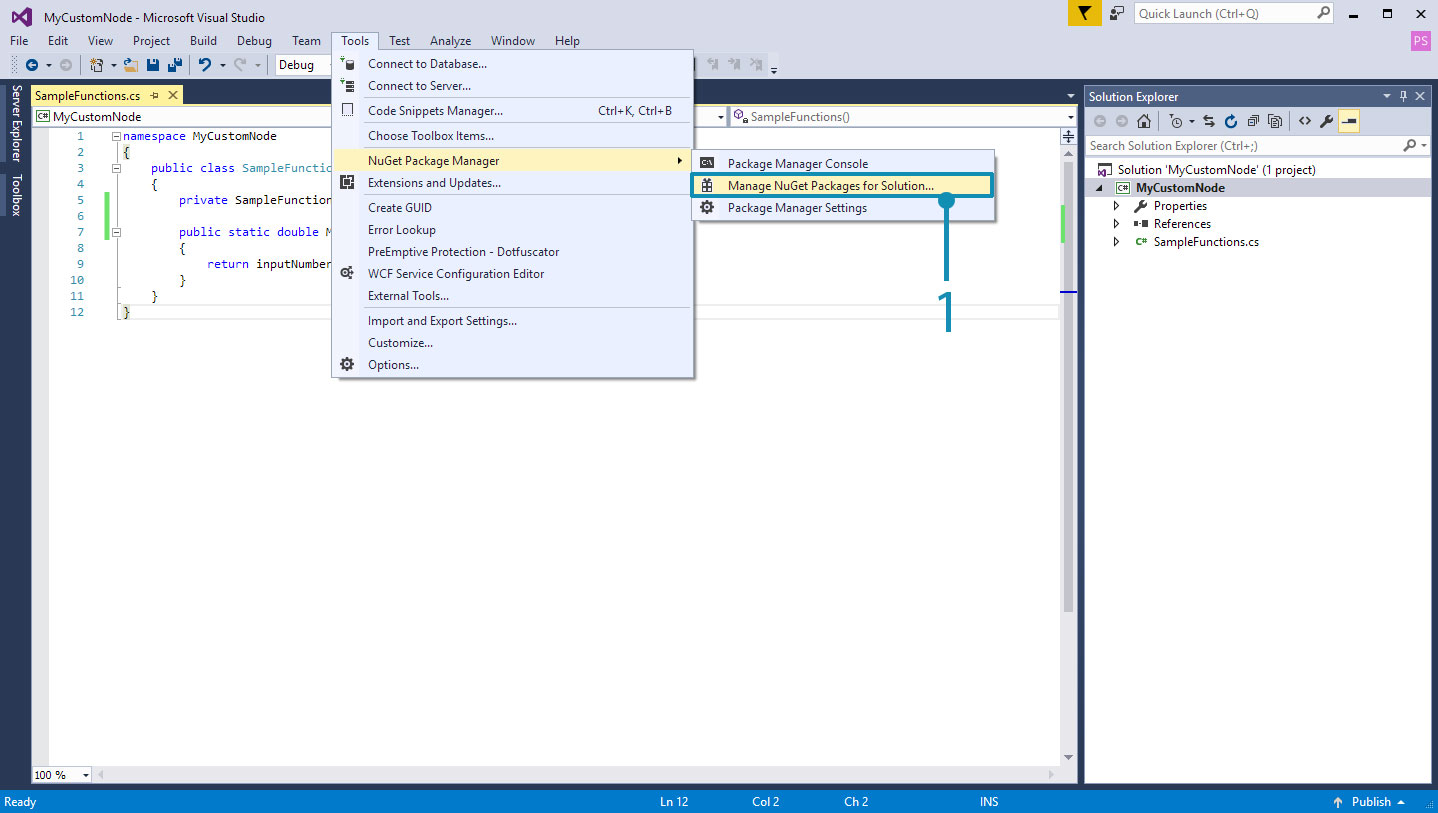1438x813 pixels.
Task: Open the Analyze menu
Action: click(x=450, y=41)
